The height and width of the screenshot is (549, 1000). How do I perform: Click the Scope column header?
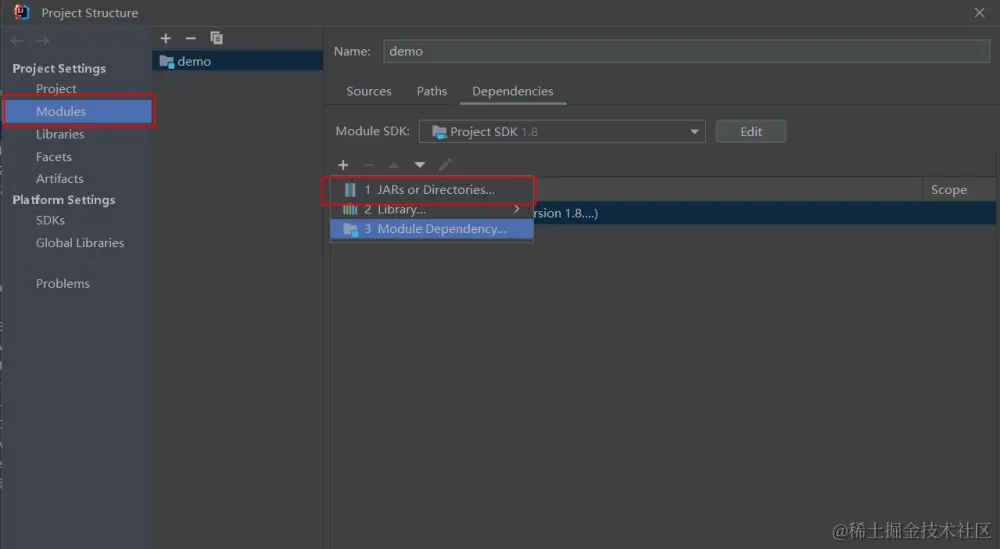coord(948,189)
